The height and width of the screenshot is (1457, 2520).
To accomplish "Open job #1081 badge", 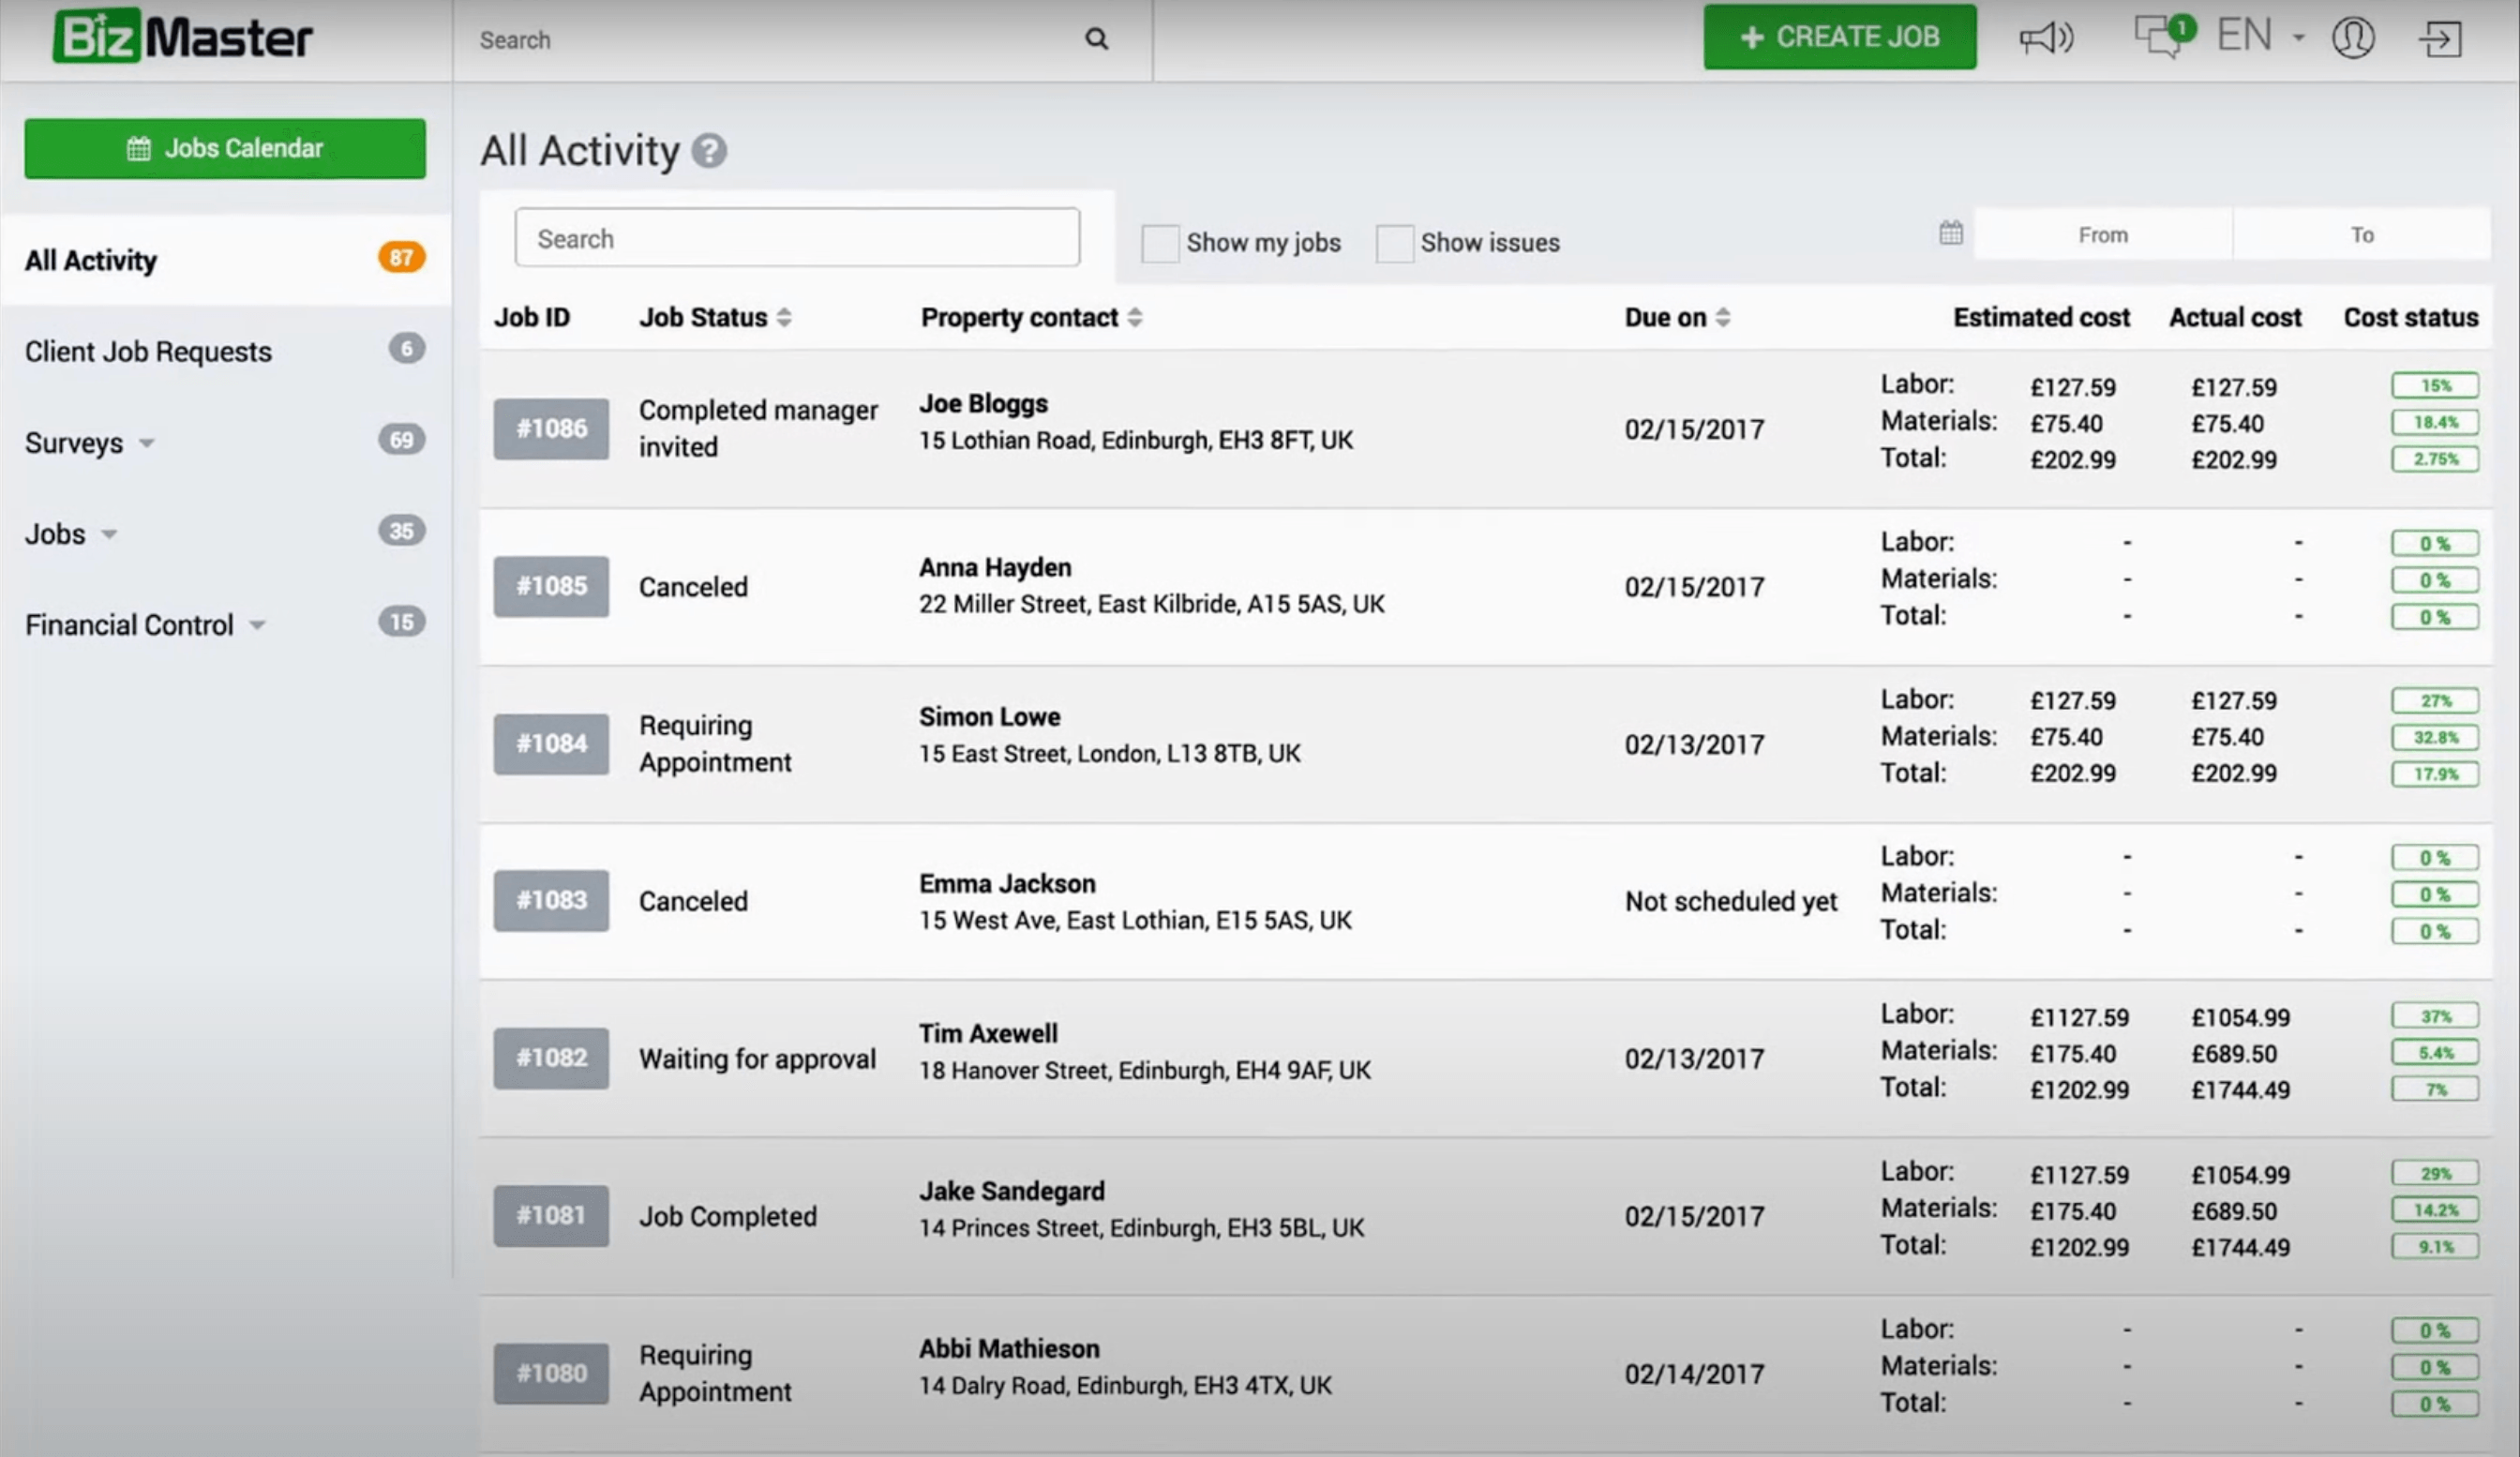I will [x=551, y=1215].
